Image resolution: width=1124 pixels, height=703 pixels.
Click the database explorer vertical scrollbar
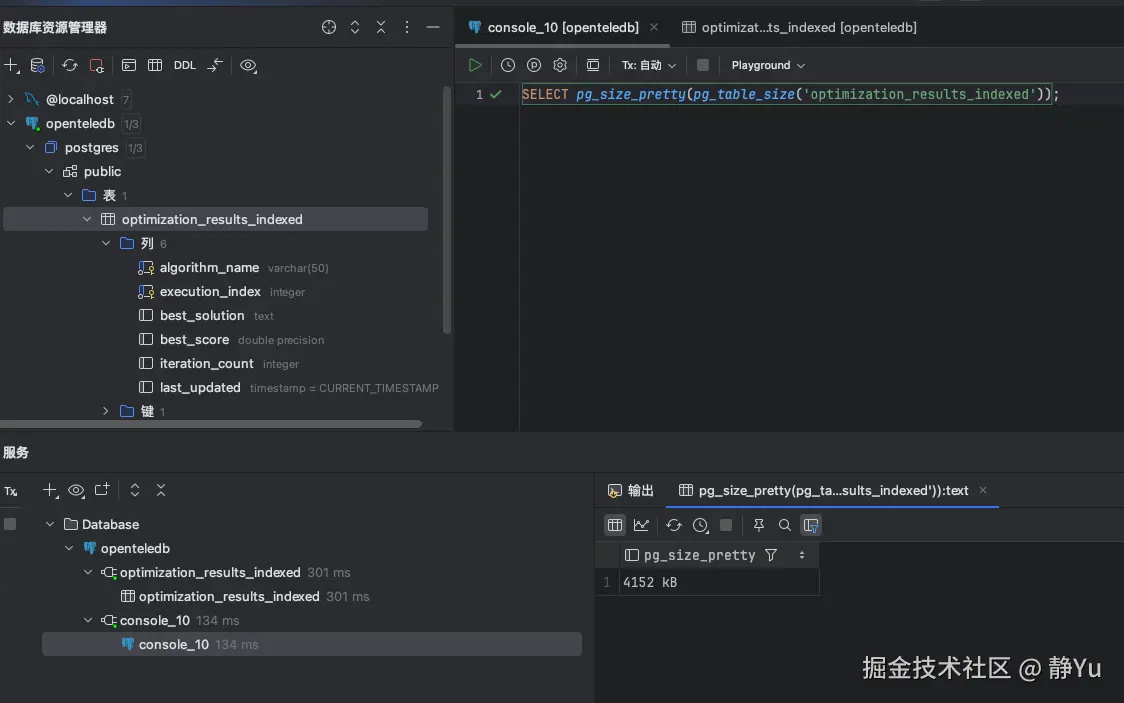(447, 210)
